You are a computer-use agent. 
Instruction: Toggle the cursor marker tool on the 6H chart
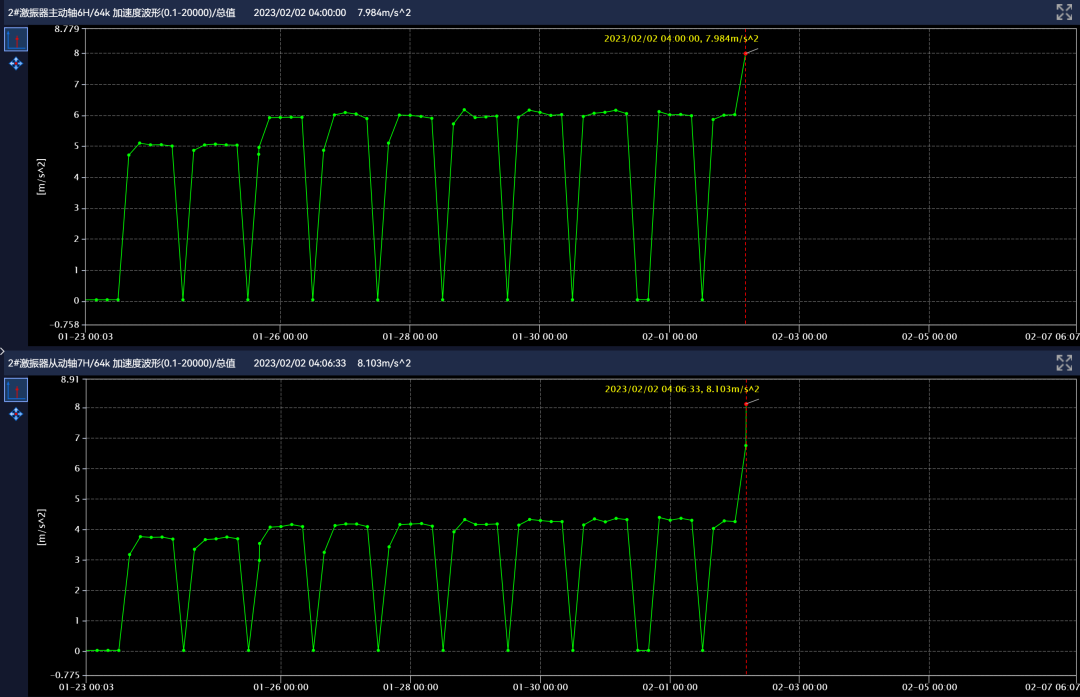pos(16,39)
